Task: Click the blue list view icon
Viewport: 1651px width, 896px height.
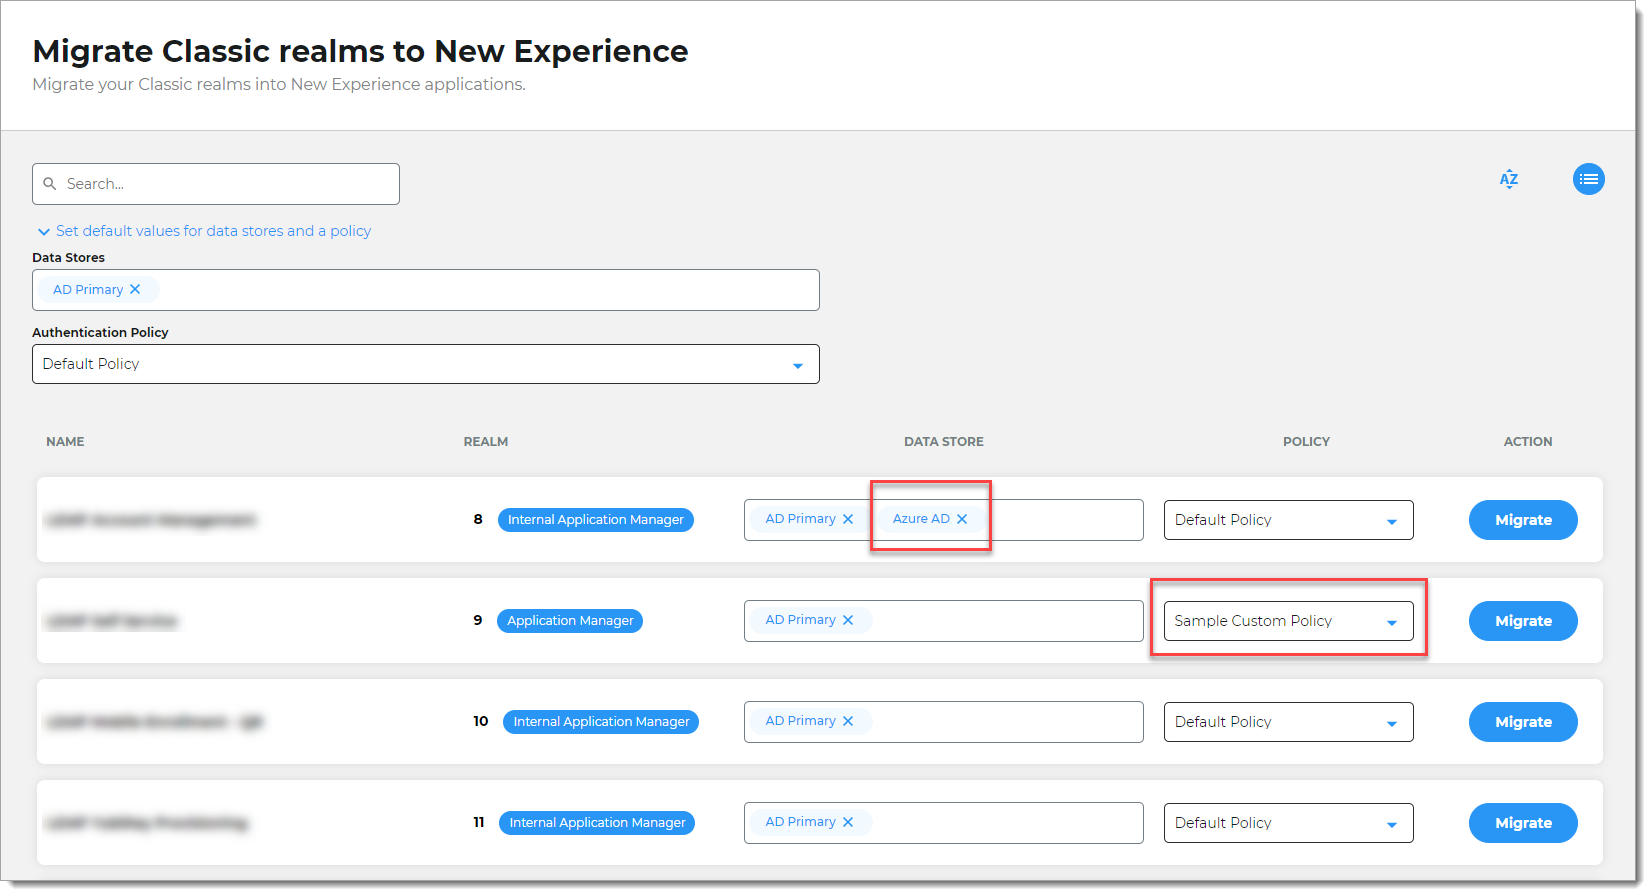Action: click(x=1588, y=179)
